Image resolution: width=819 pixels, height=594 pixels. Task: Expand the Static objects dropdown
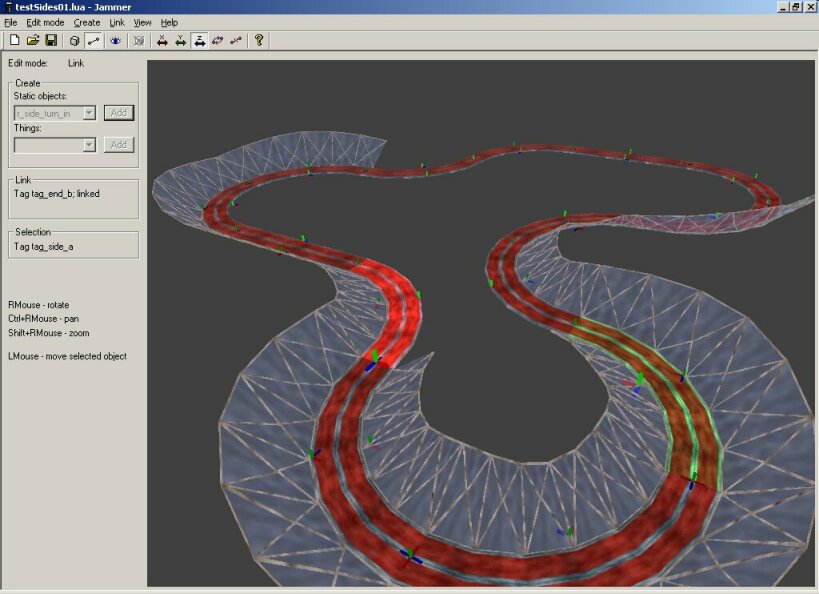click(x=89, y=113)
